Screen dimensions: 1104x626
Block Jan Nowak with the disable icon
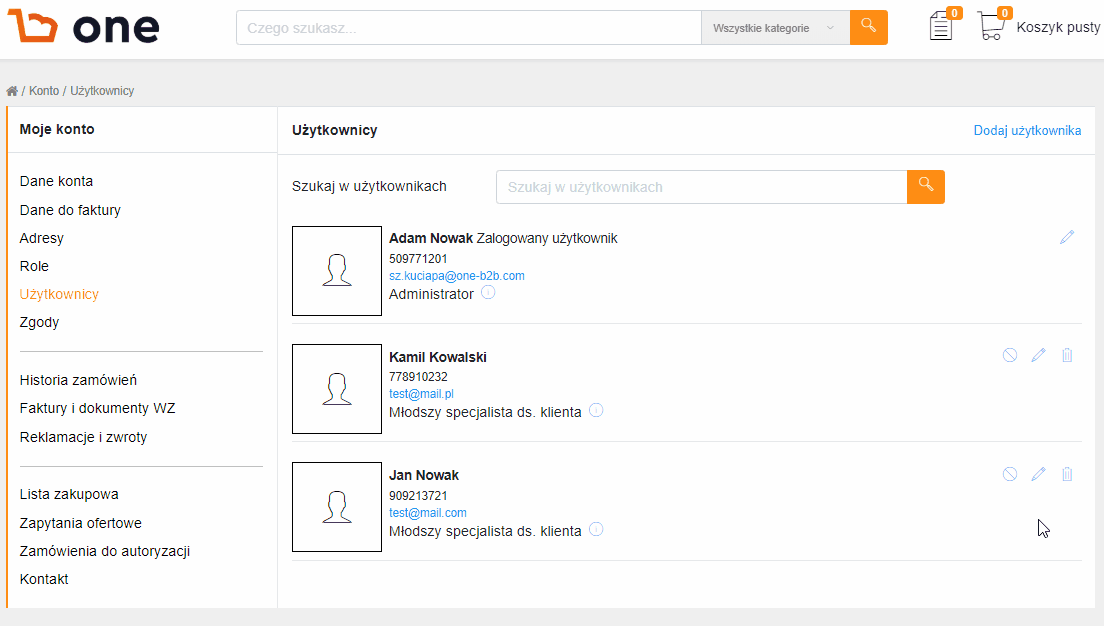[x=1010, y=474]
